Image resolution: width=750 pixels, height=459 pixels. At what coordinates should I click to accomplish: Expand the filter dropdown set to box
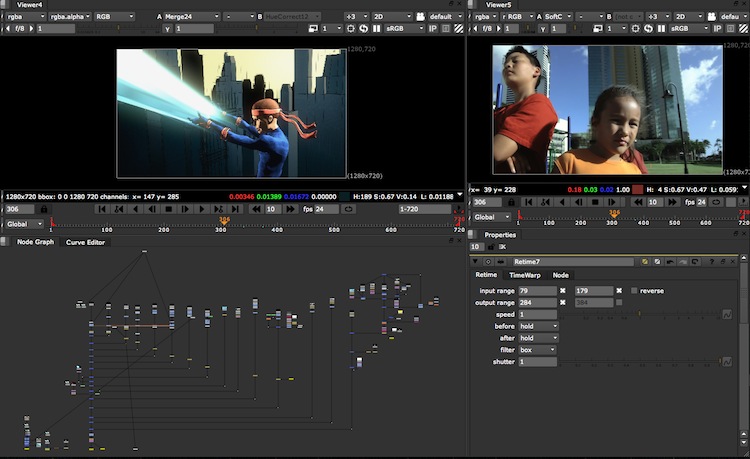[x=539, y=350]
